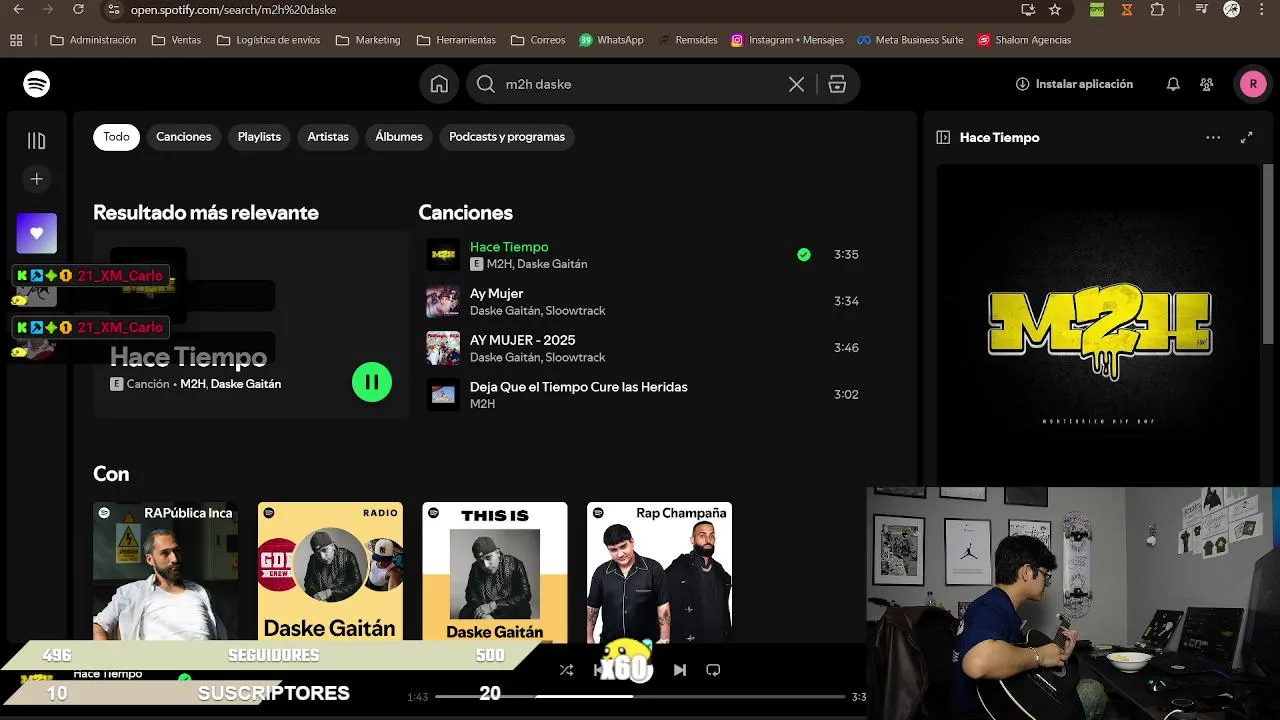Open Logística de envíos bookmark folder
Image resolution: width=1280 pixels, height=720 pixels.
tap(268, 40)
